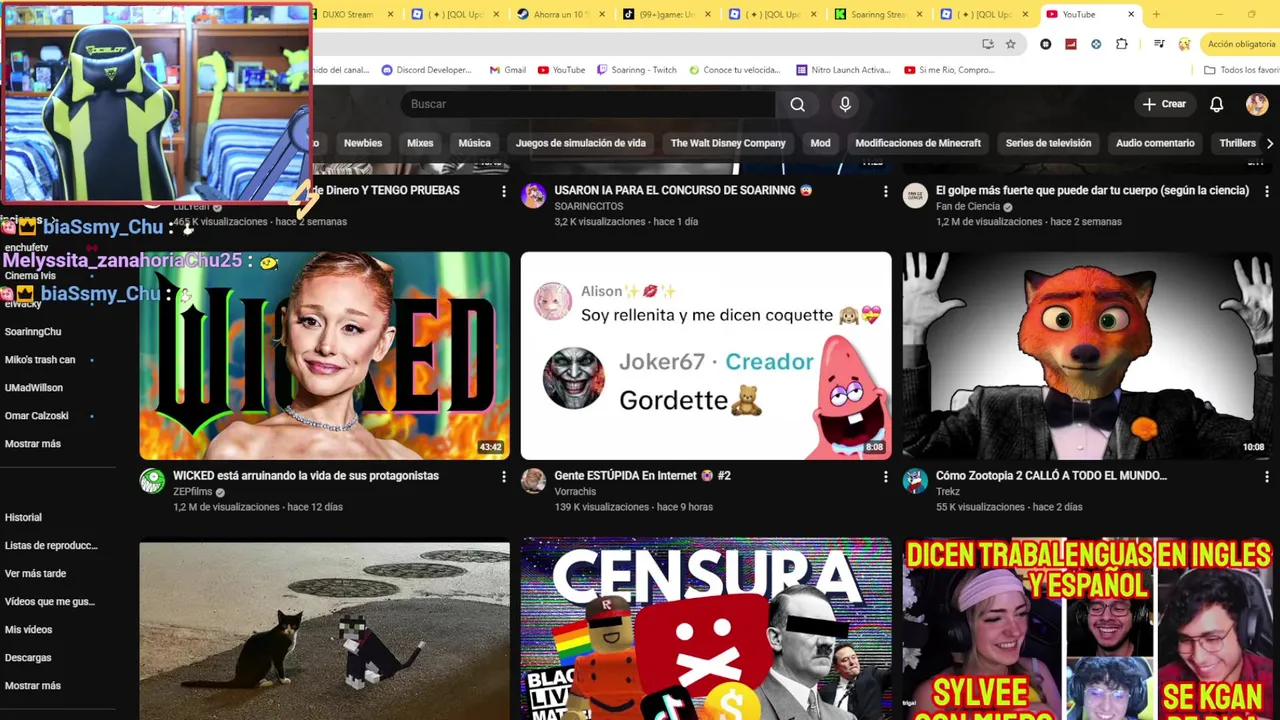Open a new browser tab with plus icon
The image size is (1280, 720).
click(1156, 14)
